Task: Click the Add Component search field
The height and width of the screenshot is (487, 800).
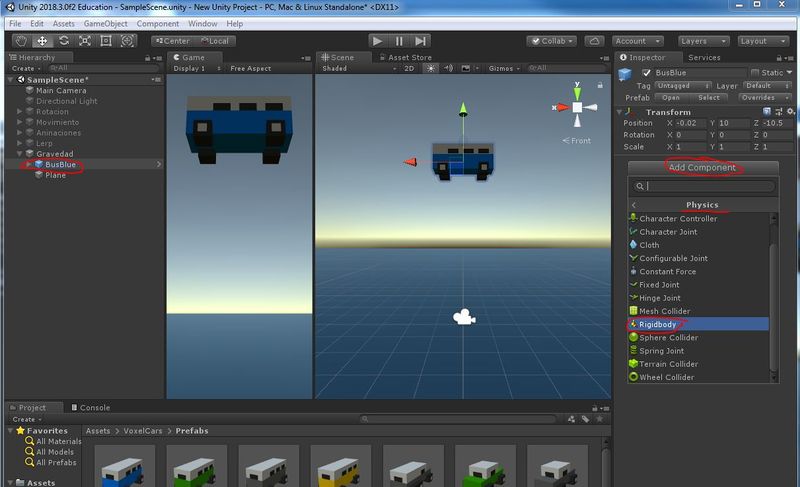Action: [x=703, y=186]
